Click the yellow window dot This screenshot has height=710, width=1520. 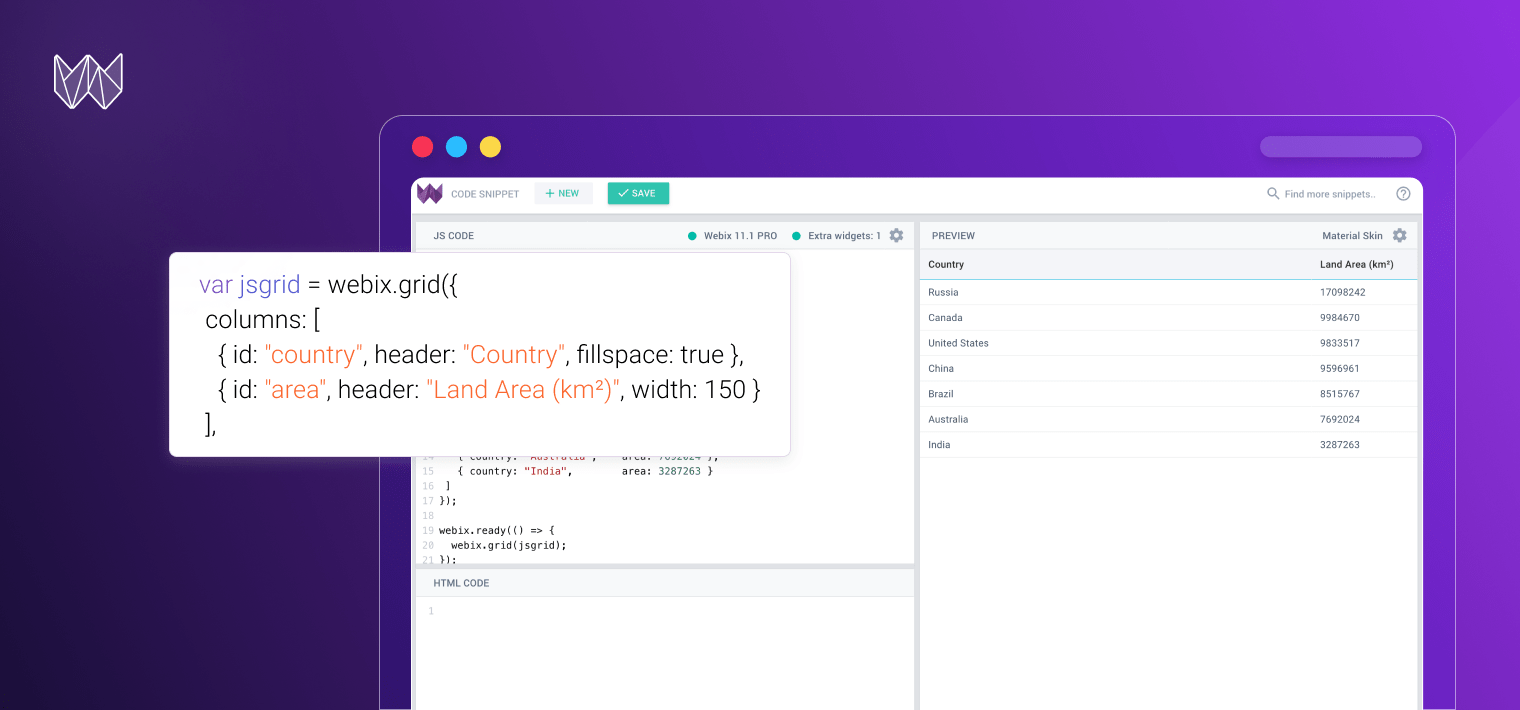click(490, 147)
